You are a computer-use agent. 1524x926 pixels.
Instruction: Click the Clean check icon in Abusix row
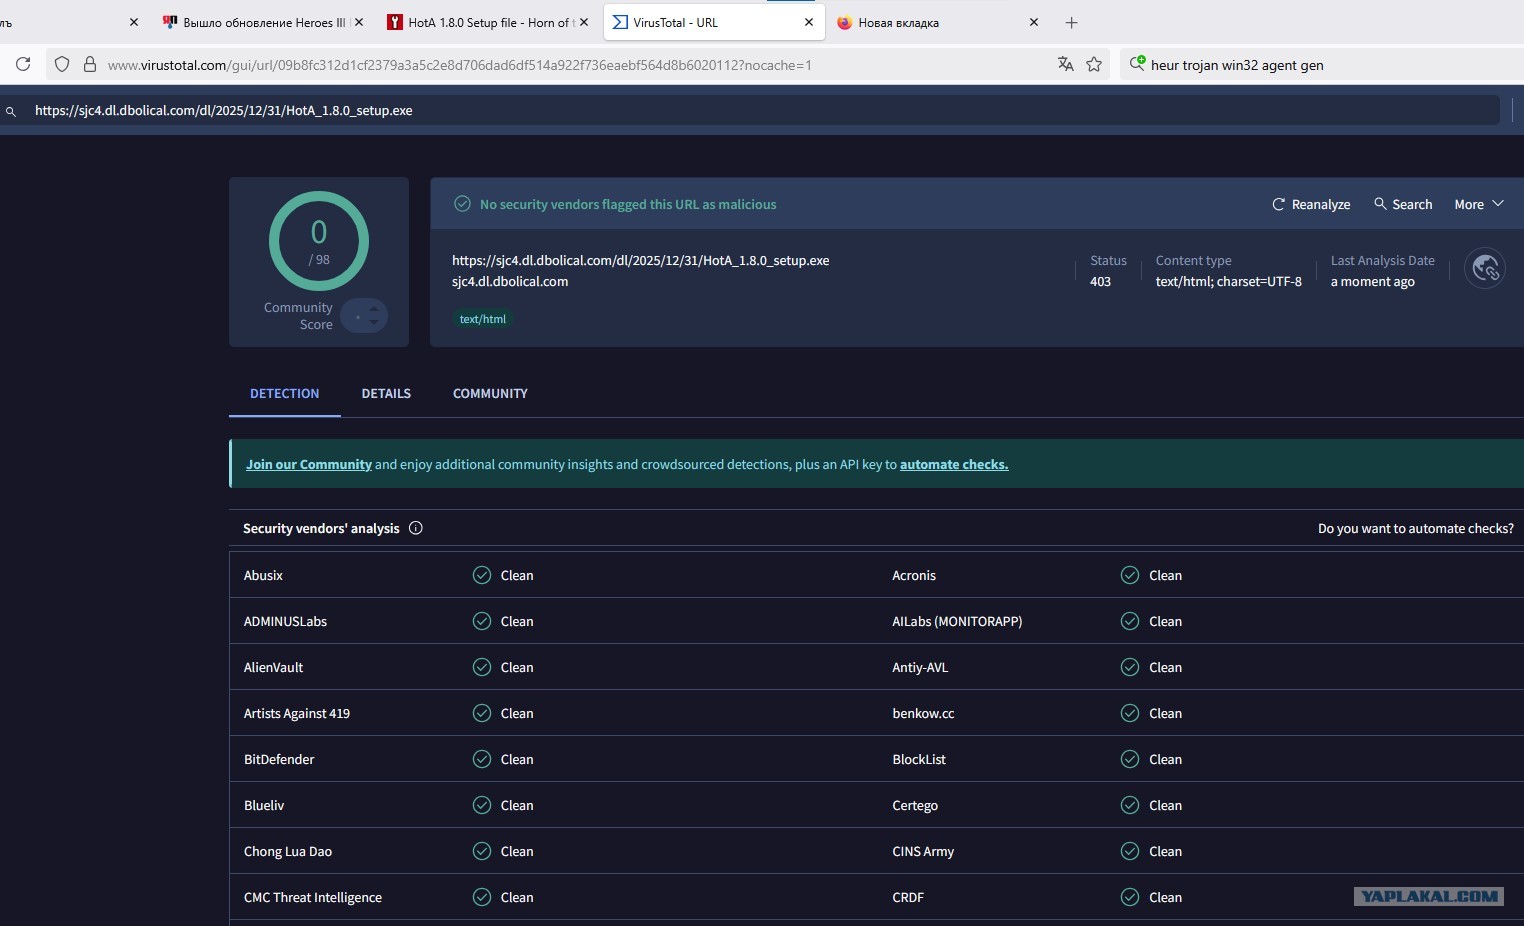point(482,575)
